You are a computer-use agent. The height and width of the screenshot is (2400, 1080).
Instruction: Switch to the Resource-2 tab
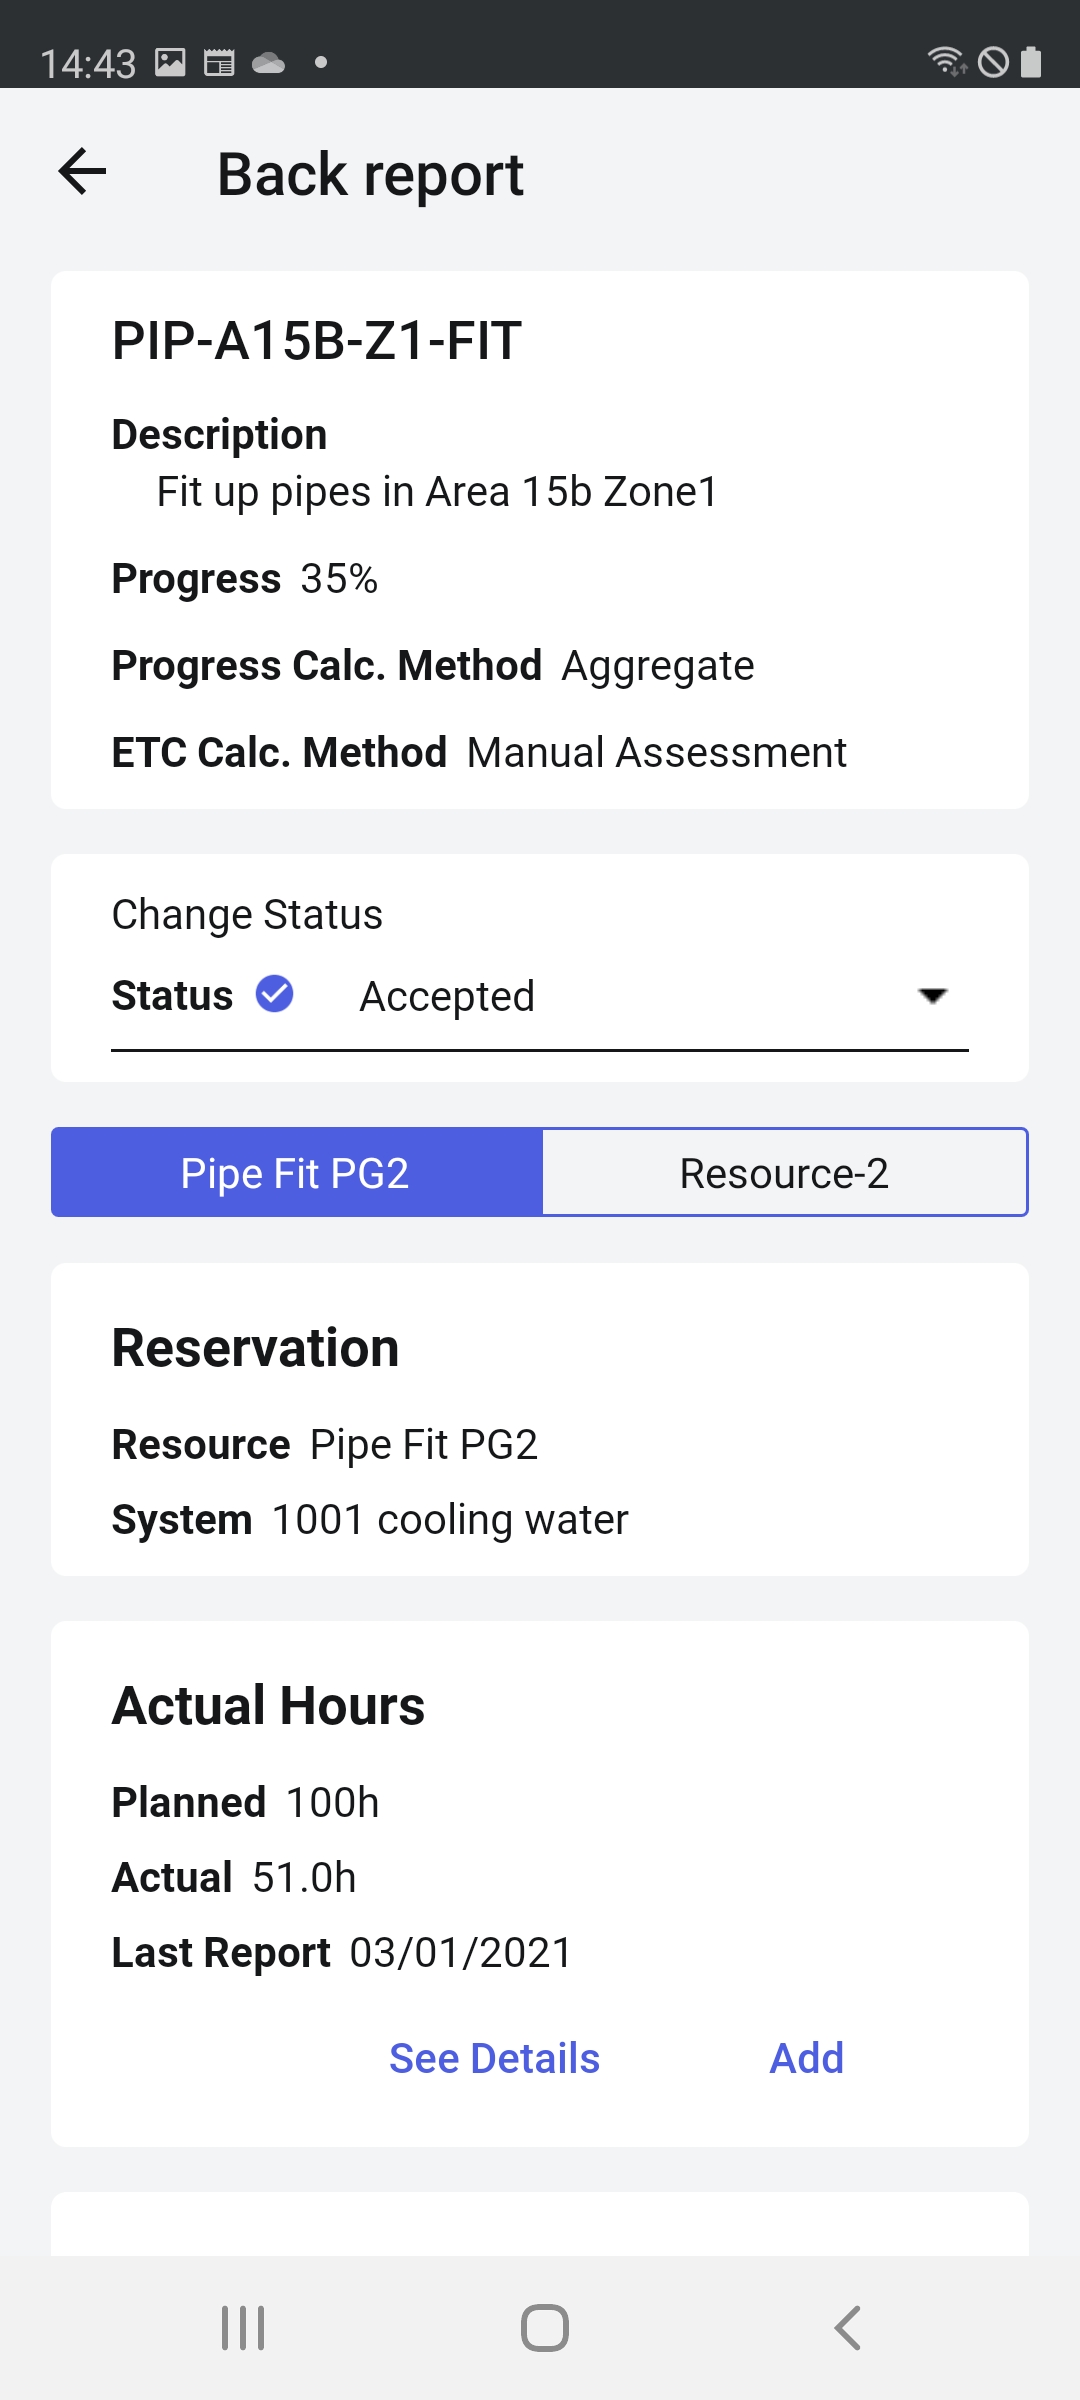click(x=785, y=1173)
